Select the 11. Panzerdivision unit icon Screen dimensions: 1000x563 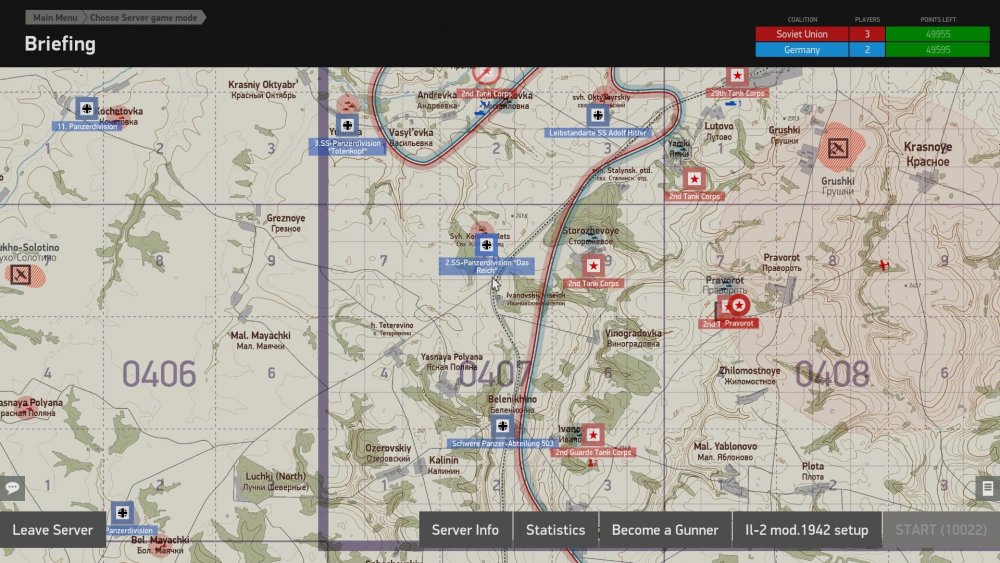coord(87,108)
